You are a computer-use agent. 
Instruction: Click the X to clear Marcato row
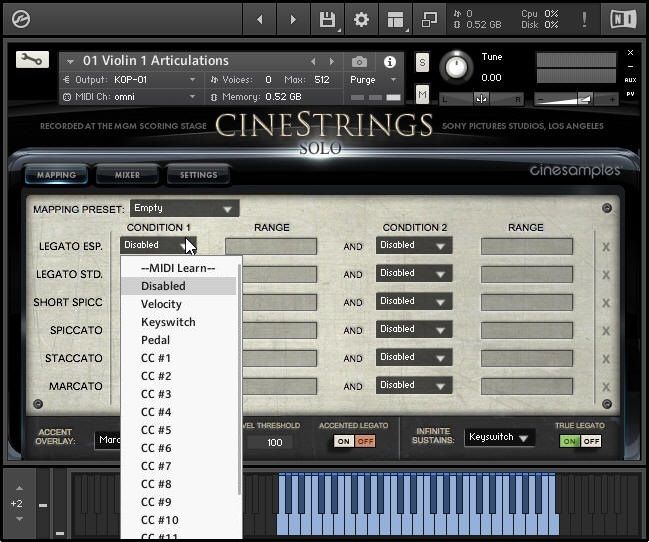tap(606, 387)
